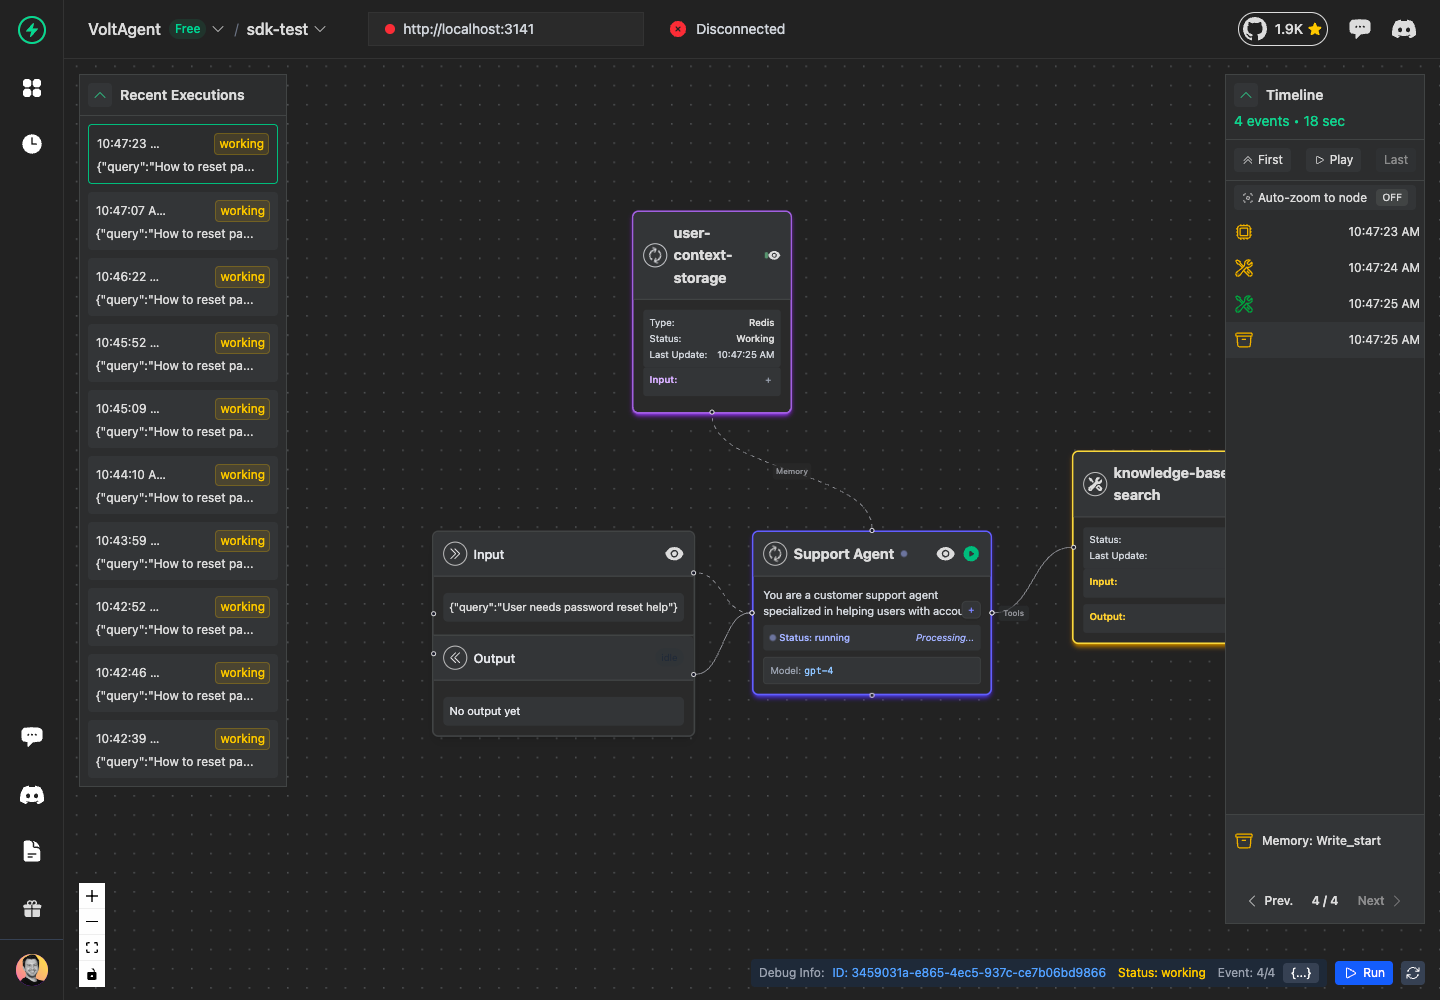Zoom in on the canvas

92,896
